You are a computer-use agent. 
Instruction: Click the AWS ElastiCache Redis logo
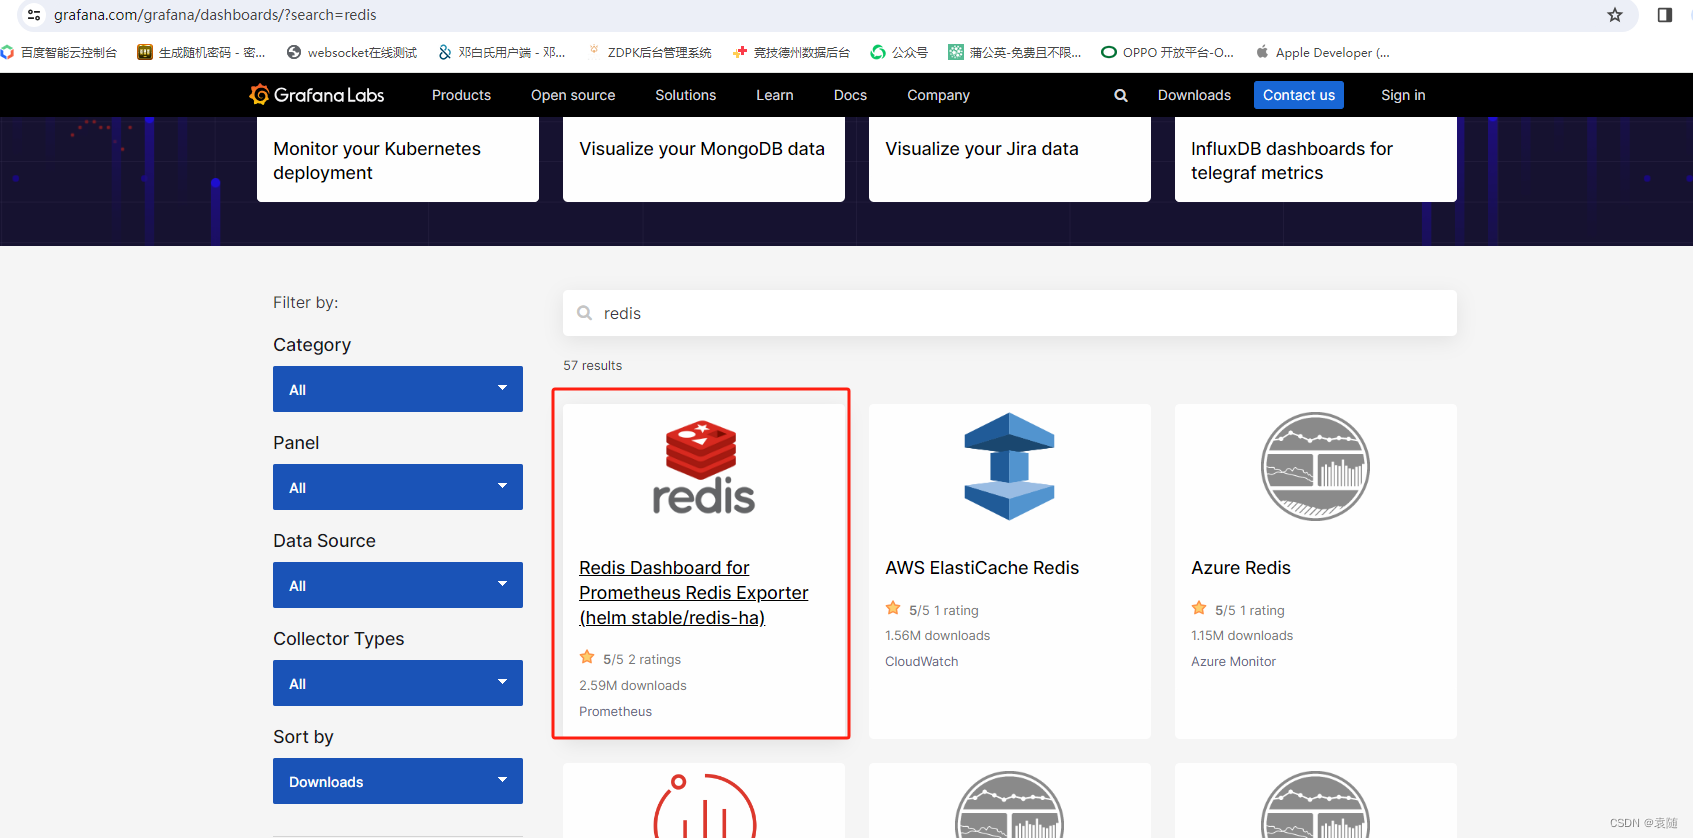[x=1009, y=466]
